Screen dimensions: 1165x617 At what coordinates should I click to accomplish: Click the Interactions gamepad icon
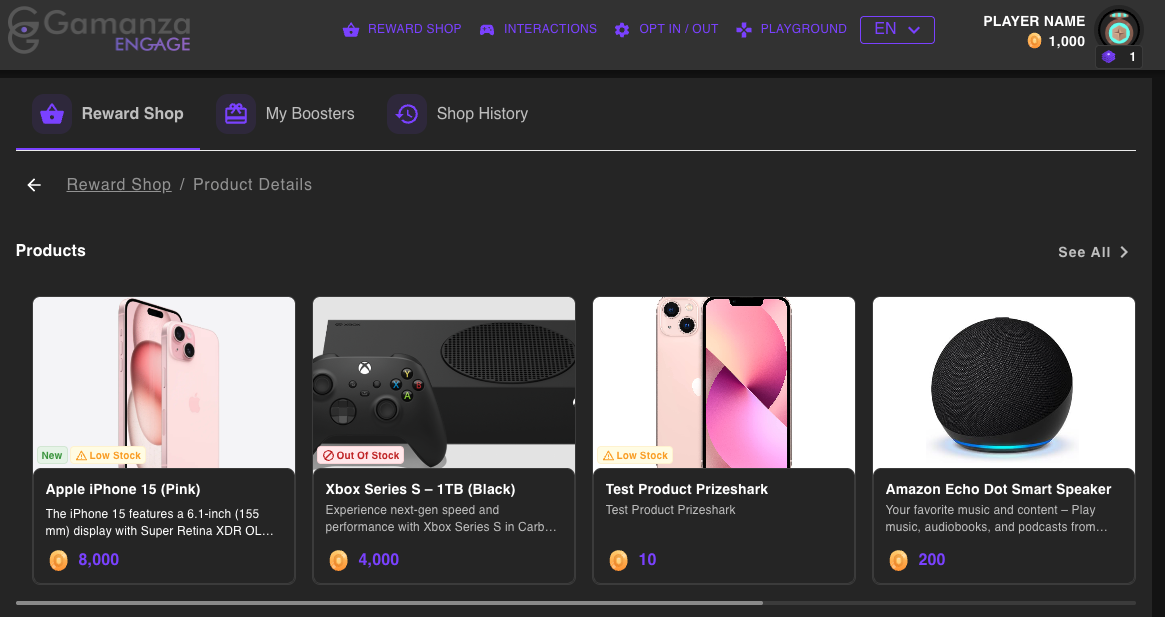point(487,30)
